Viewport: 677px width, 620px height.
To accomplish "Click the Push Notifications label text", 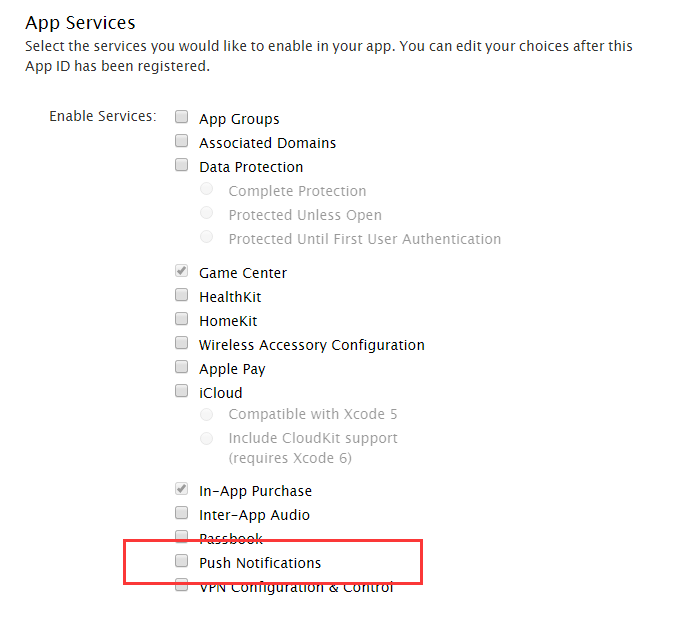I will click(260, 563).
